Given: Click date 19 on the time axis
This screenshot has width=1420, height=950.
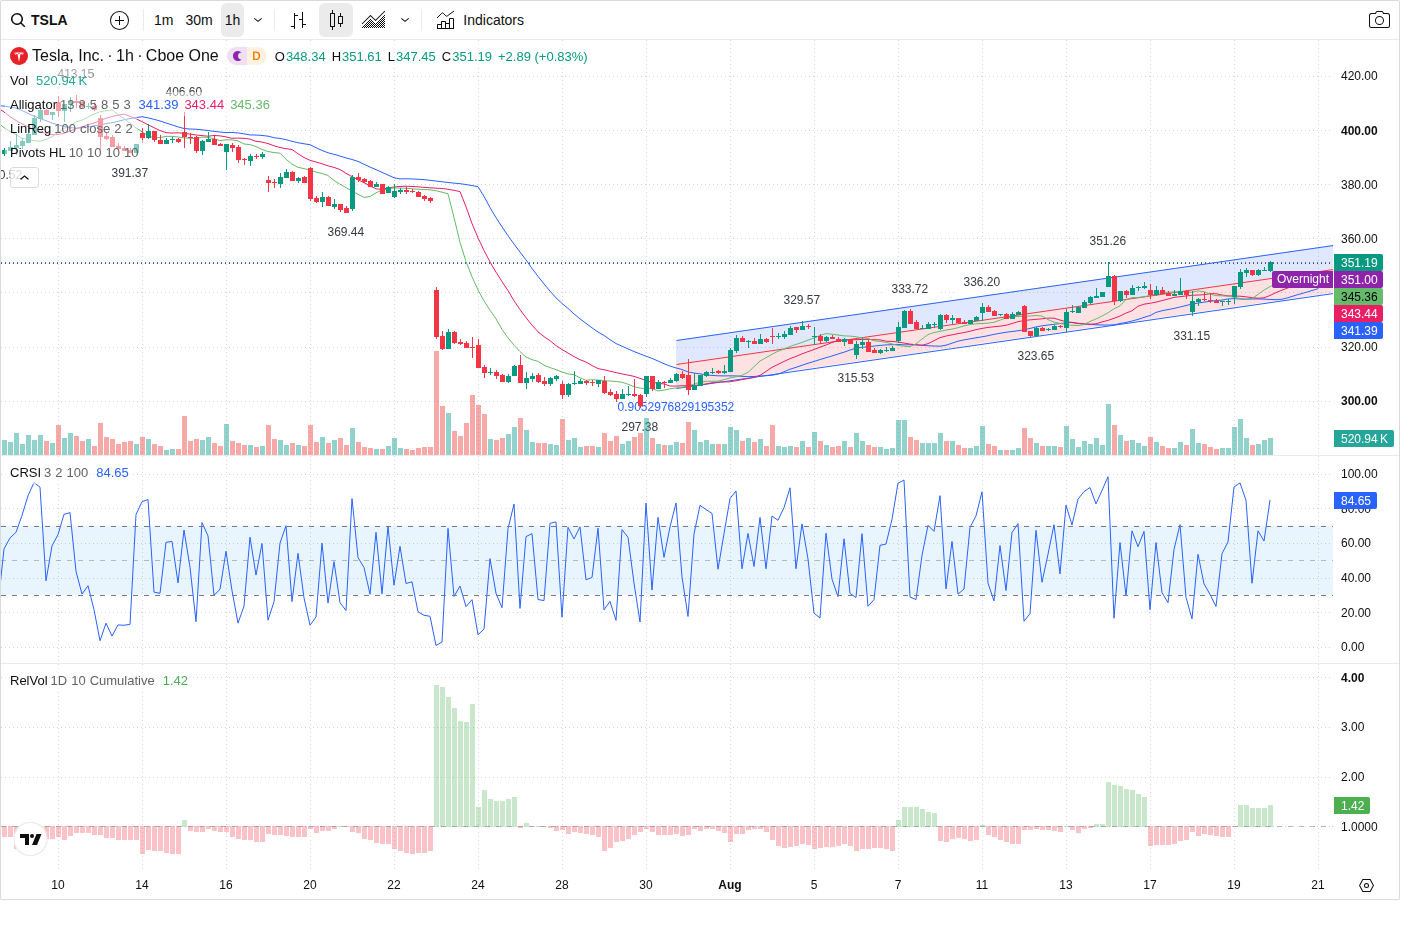Looking at the screenshot, I should (x=1234, y=885).
